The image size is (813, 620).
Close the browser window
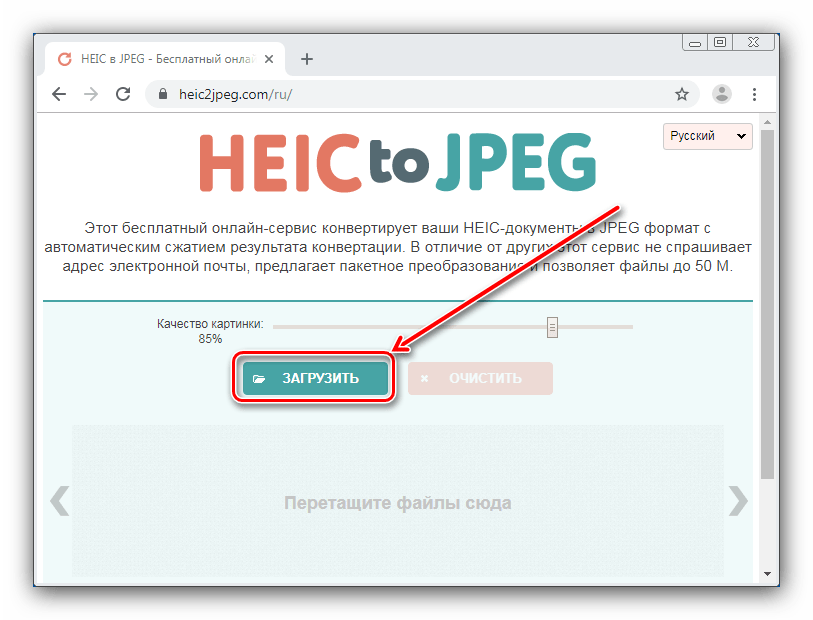click(x=753, y=43)
